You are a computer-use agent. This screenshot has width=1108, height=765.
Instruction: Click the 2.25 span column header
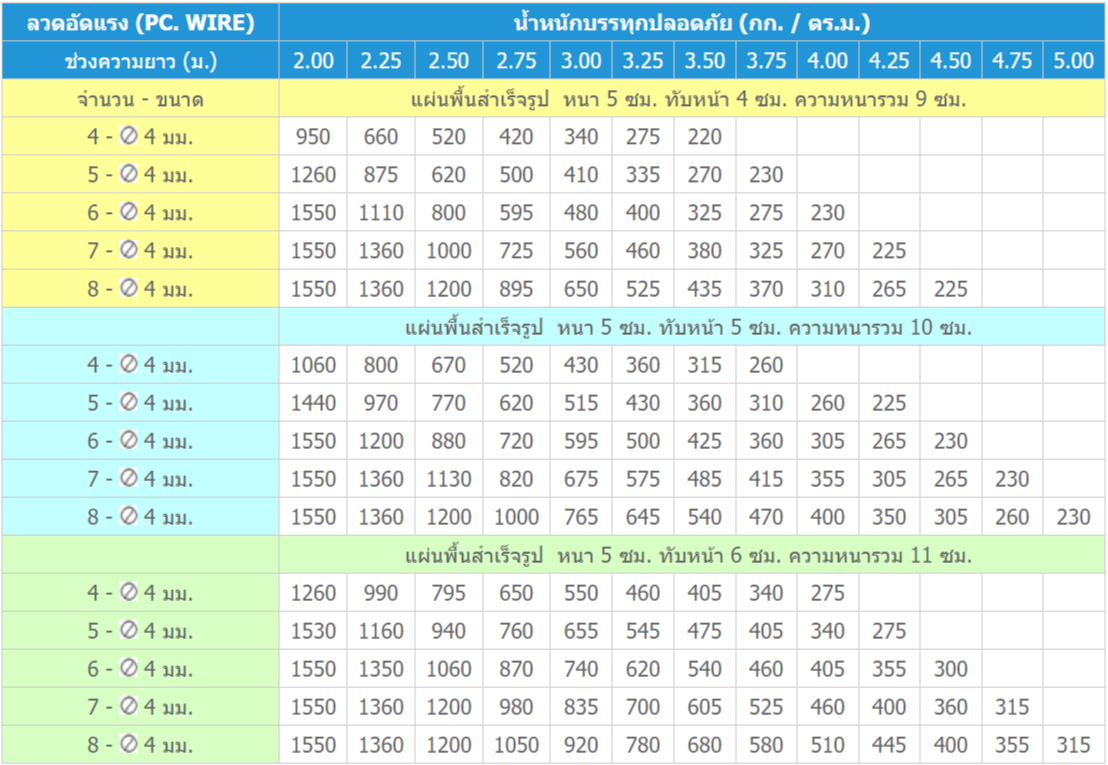tap(381, 60)
